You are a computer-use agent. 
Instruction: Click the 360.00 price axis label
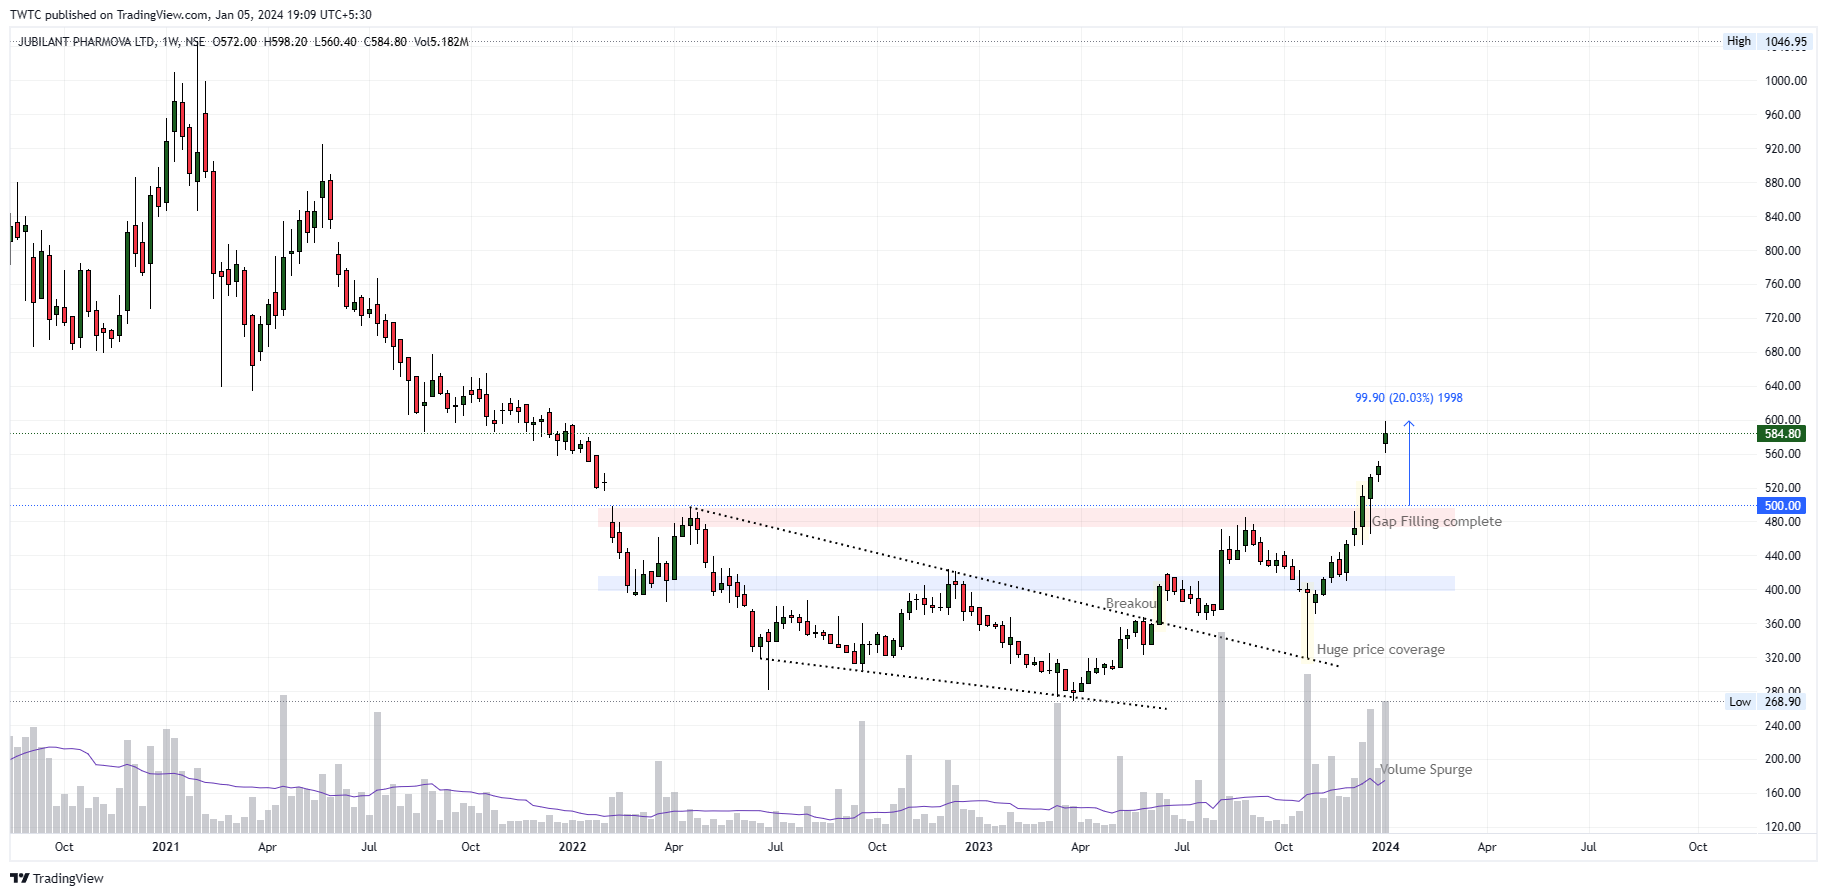click(x=1782, y=624)
